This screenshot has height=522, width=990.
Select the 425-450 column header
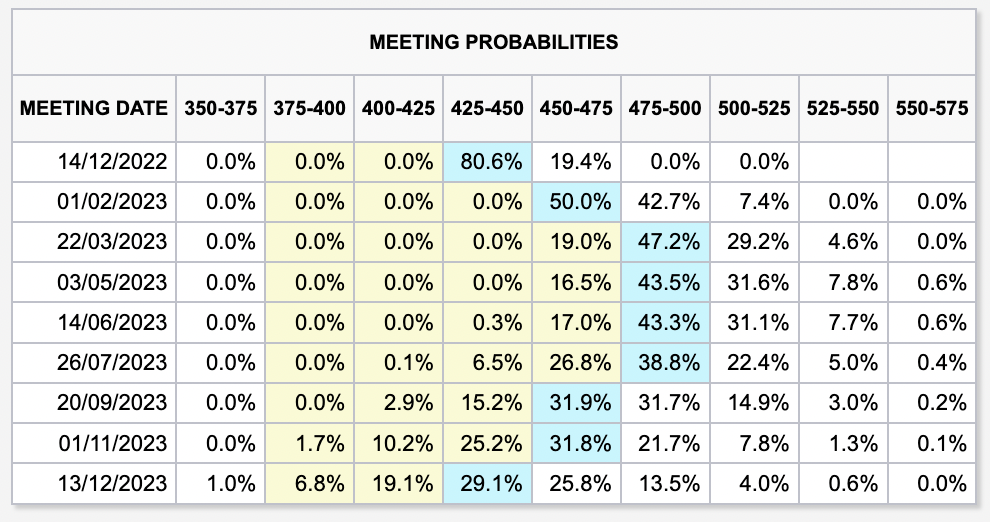(487, 108)
